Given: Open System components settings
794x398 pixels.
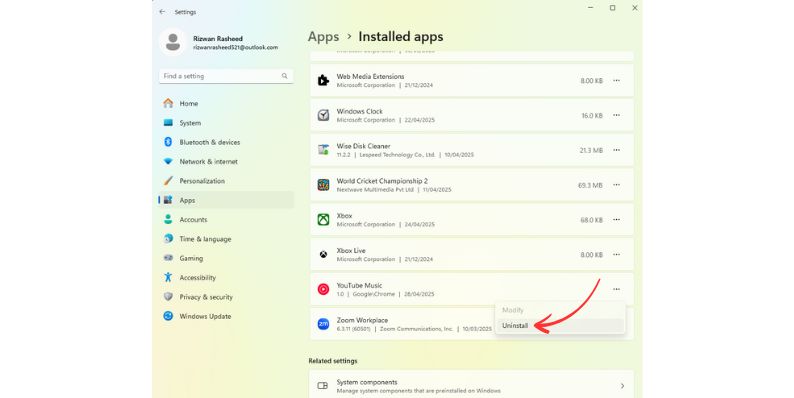Looking at the screenshot, I should point(471,386).
